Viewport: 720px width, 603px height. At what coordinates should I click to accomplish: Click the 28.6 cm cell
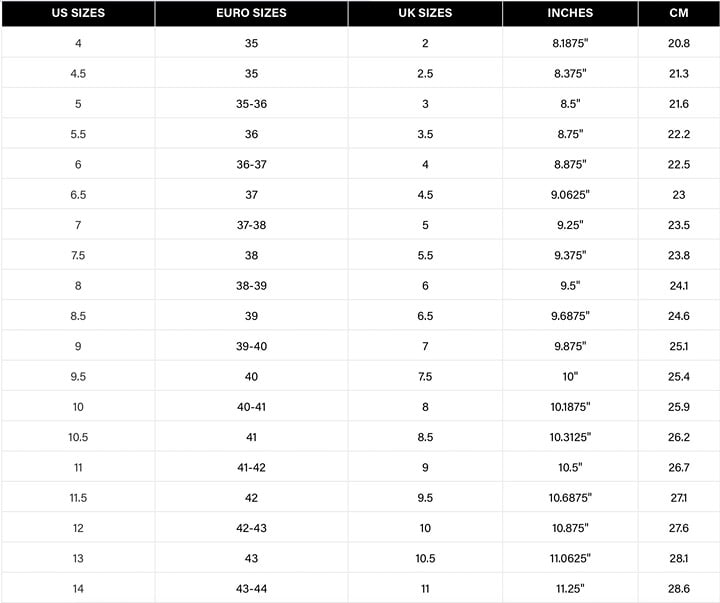tap(679, 589)
